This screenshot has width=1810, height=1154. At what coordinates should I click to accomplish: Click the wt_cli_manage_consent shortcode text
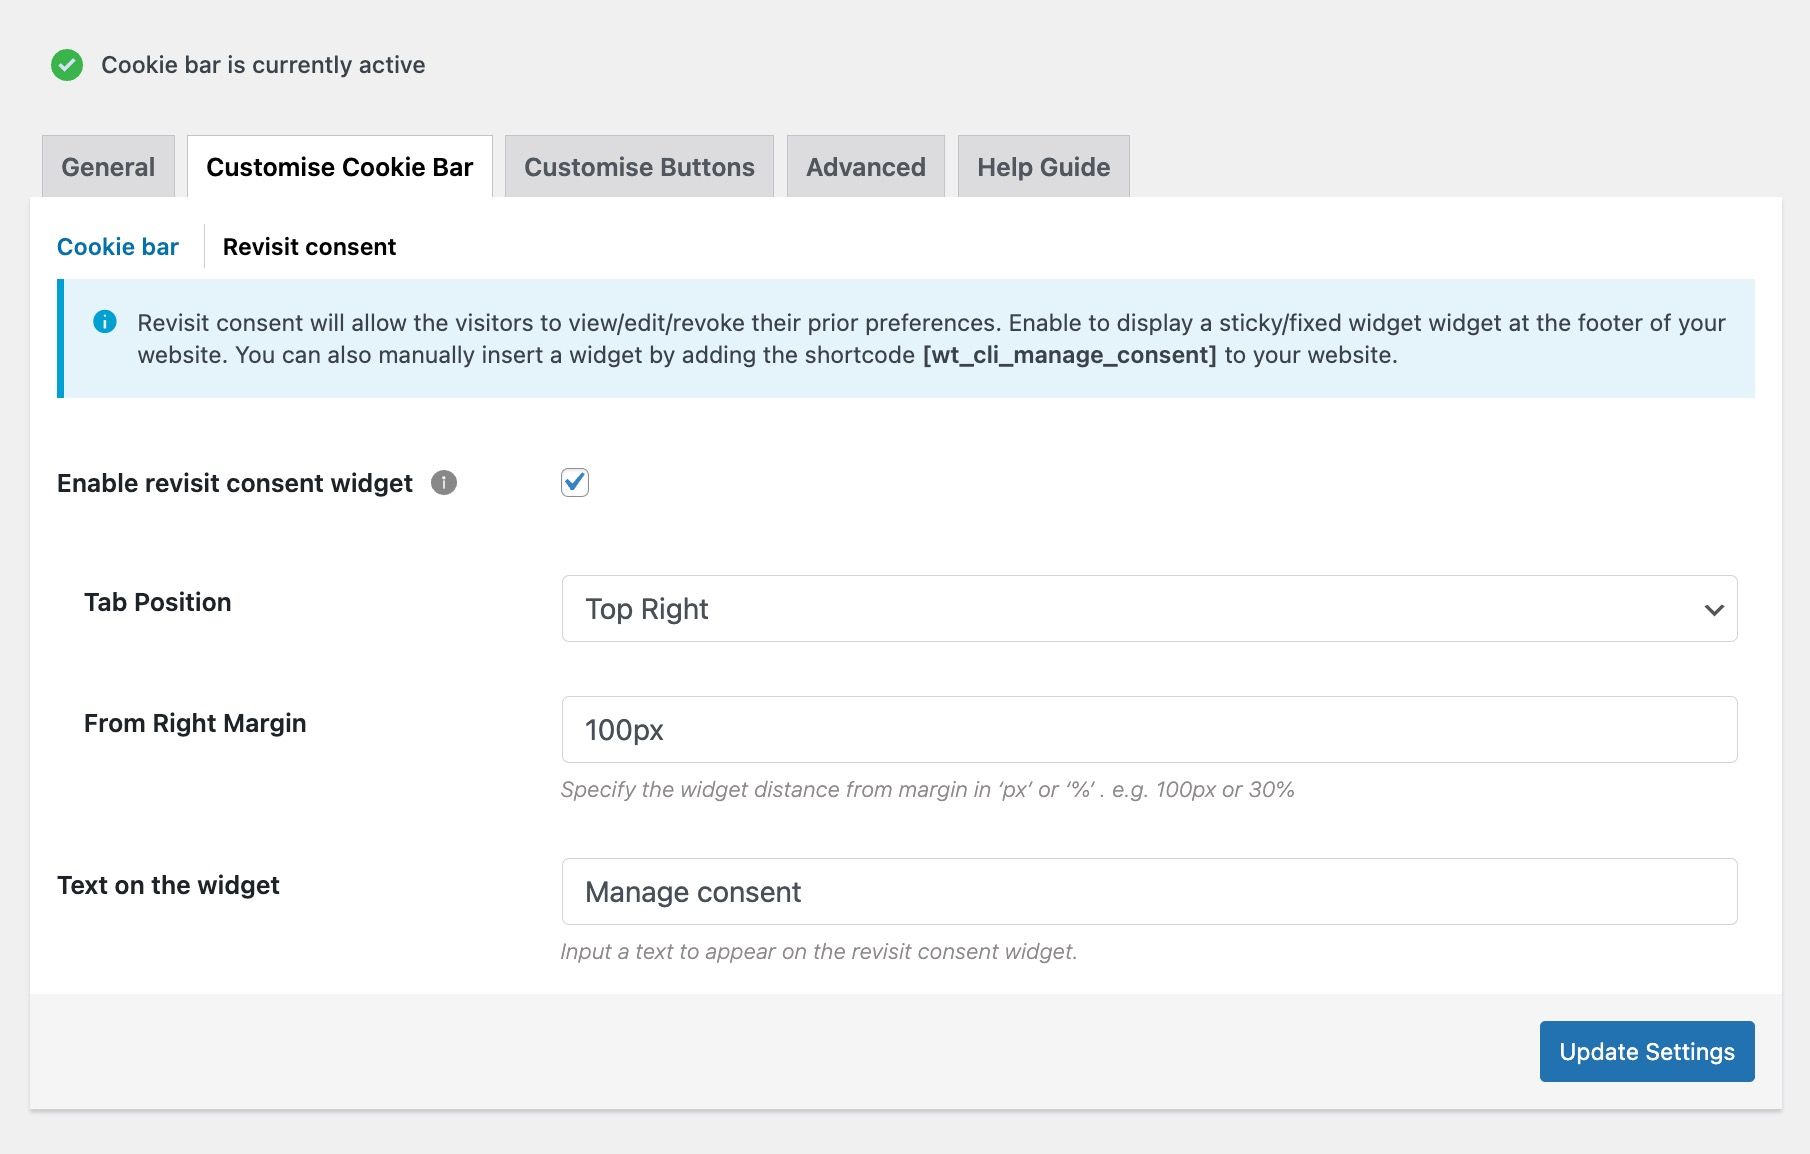pyautogui.click(x=1070, y=355)
